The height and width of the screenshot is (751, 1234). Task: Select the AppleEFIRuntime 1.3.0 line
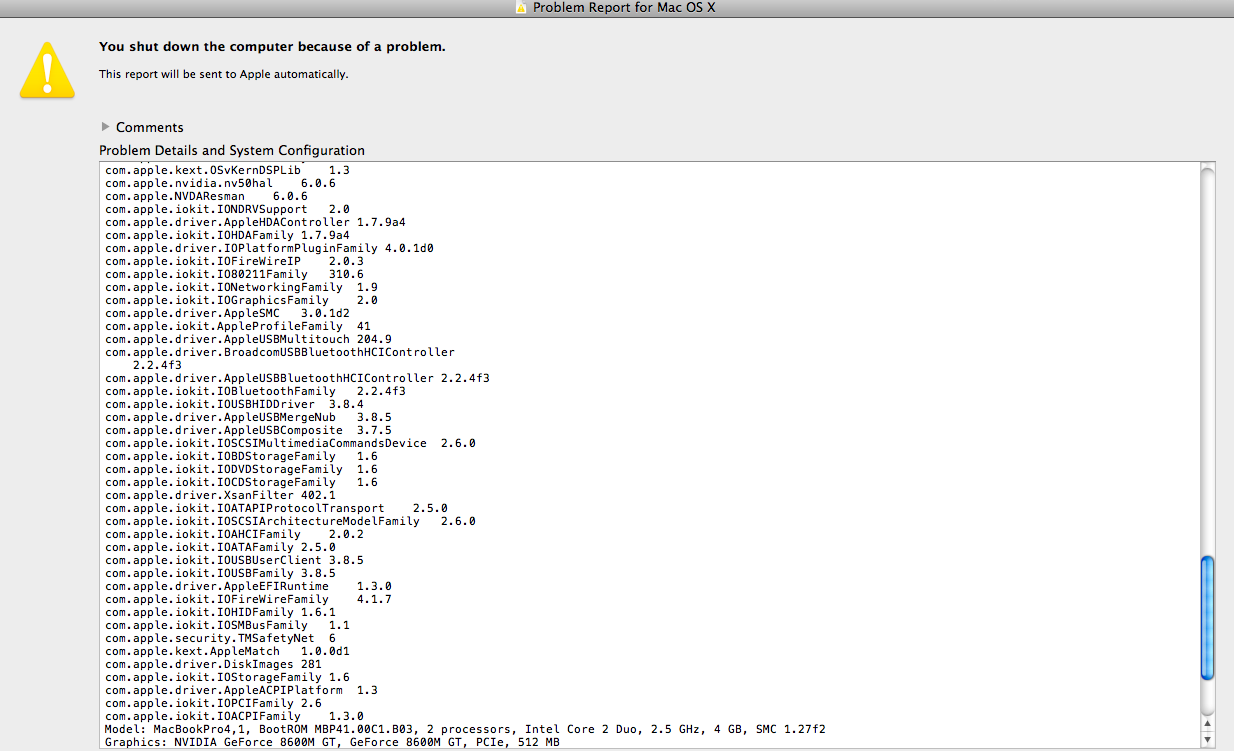[248, 586]
